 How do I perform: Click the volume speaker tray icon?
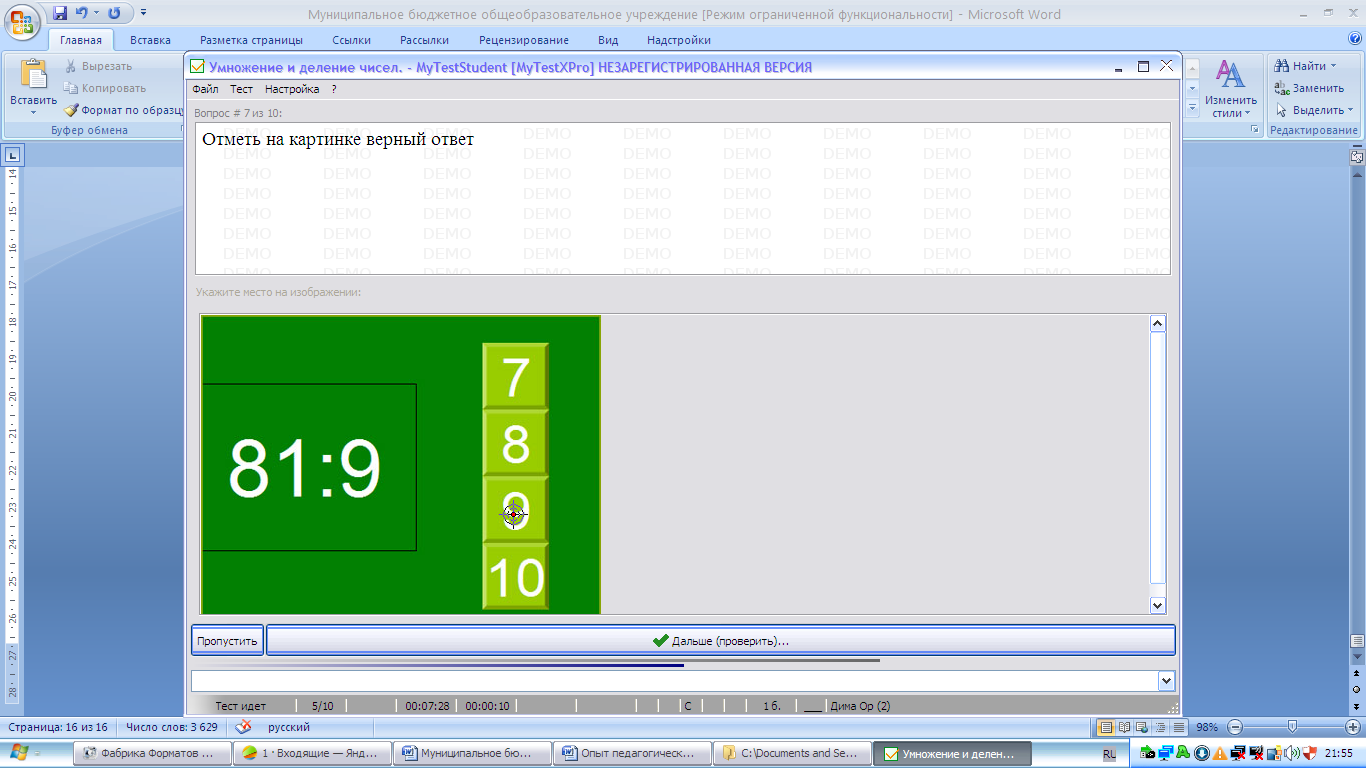coord(1293,753)
